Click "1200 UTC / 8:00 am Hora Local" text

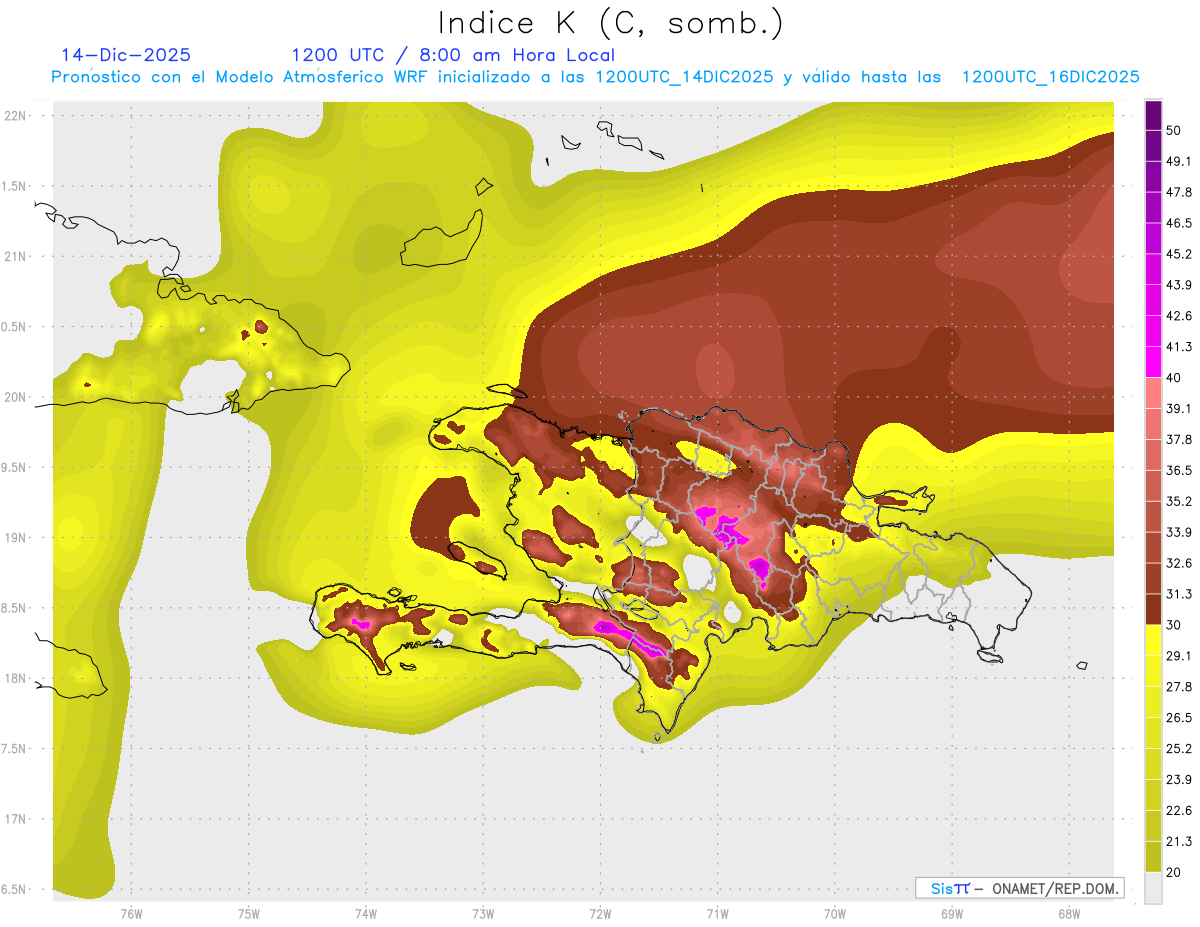click(x=453, y=55)
